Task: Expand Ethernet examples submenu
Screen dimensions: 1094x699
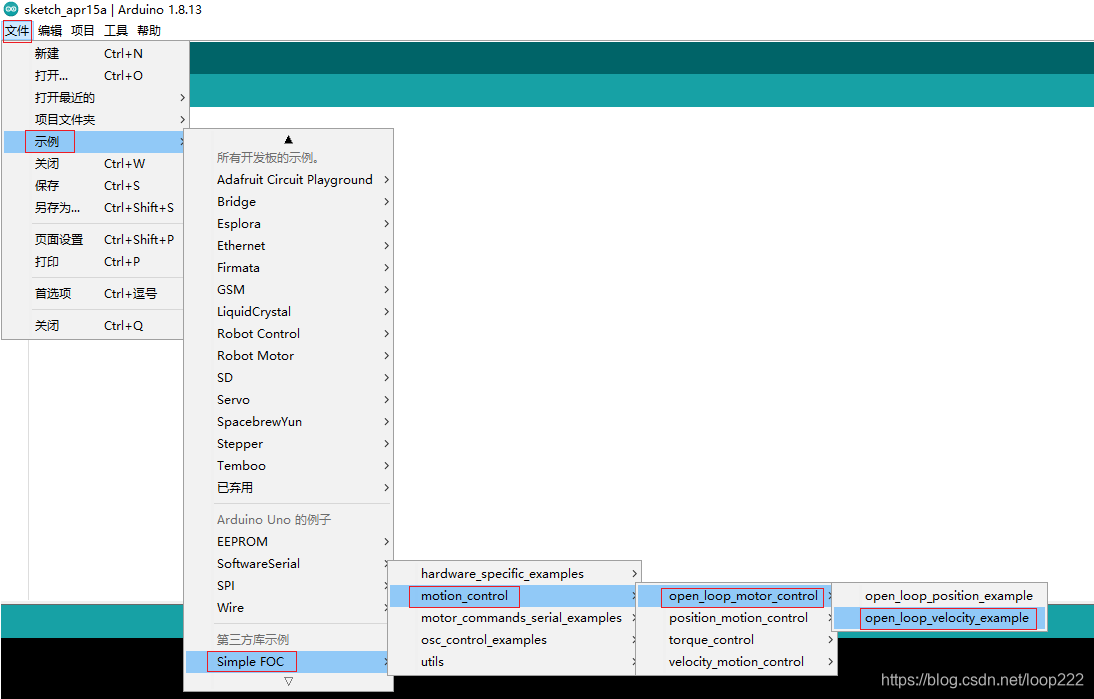Action: click(288, 246)
